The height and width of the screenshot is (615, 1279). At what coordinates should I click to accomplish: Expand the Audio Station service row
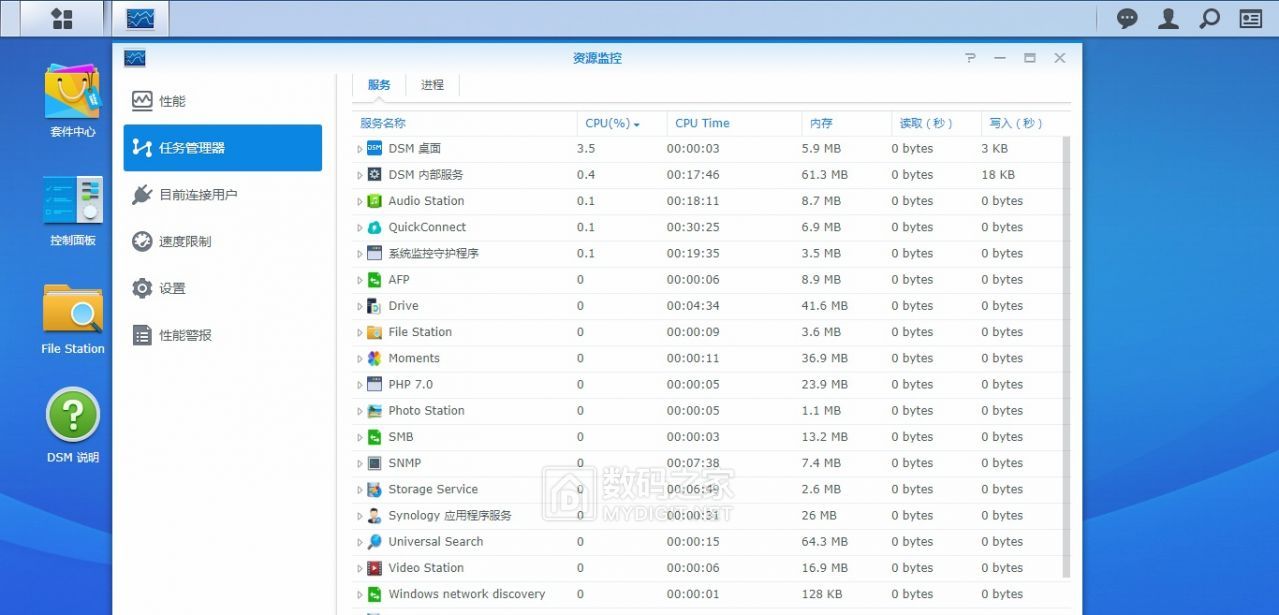360,201
